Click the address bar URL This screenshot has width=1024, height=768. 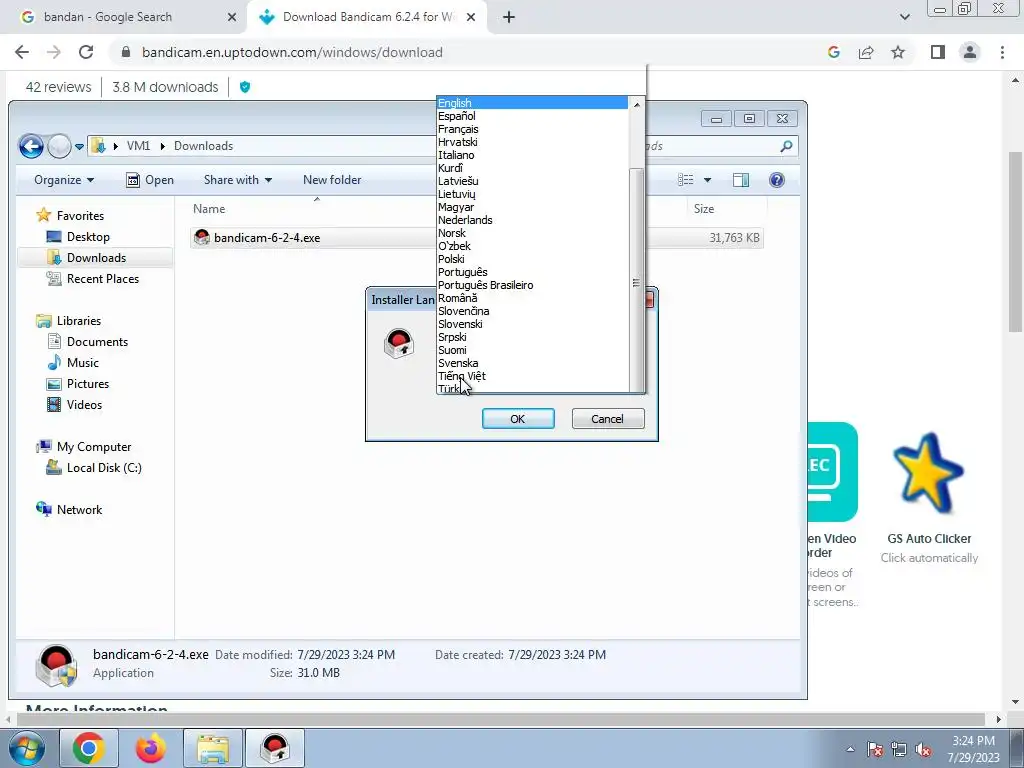(x=292, y=52)
